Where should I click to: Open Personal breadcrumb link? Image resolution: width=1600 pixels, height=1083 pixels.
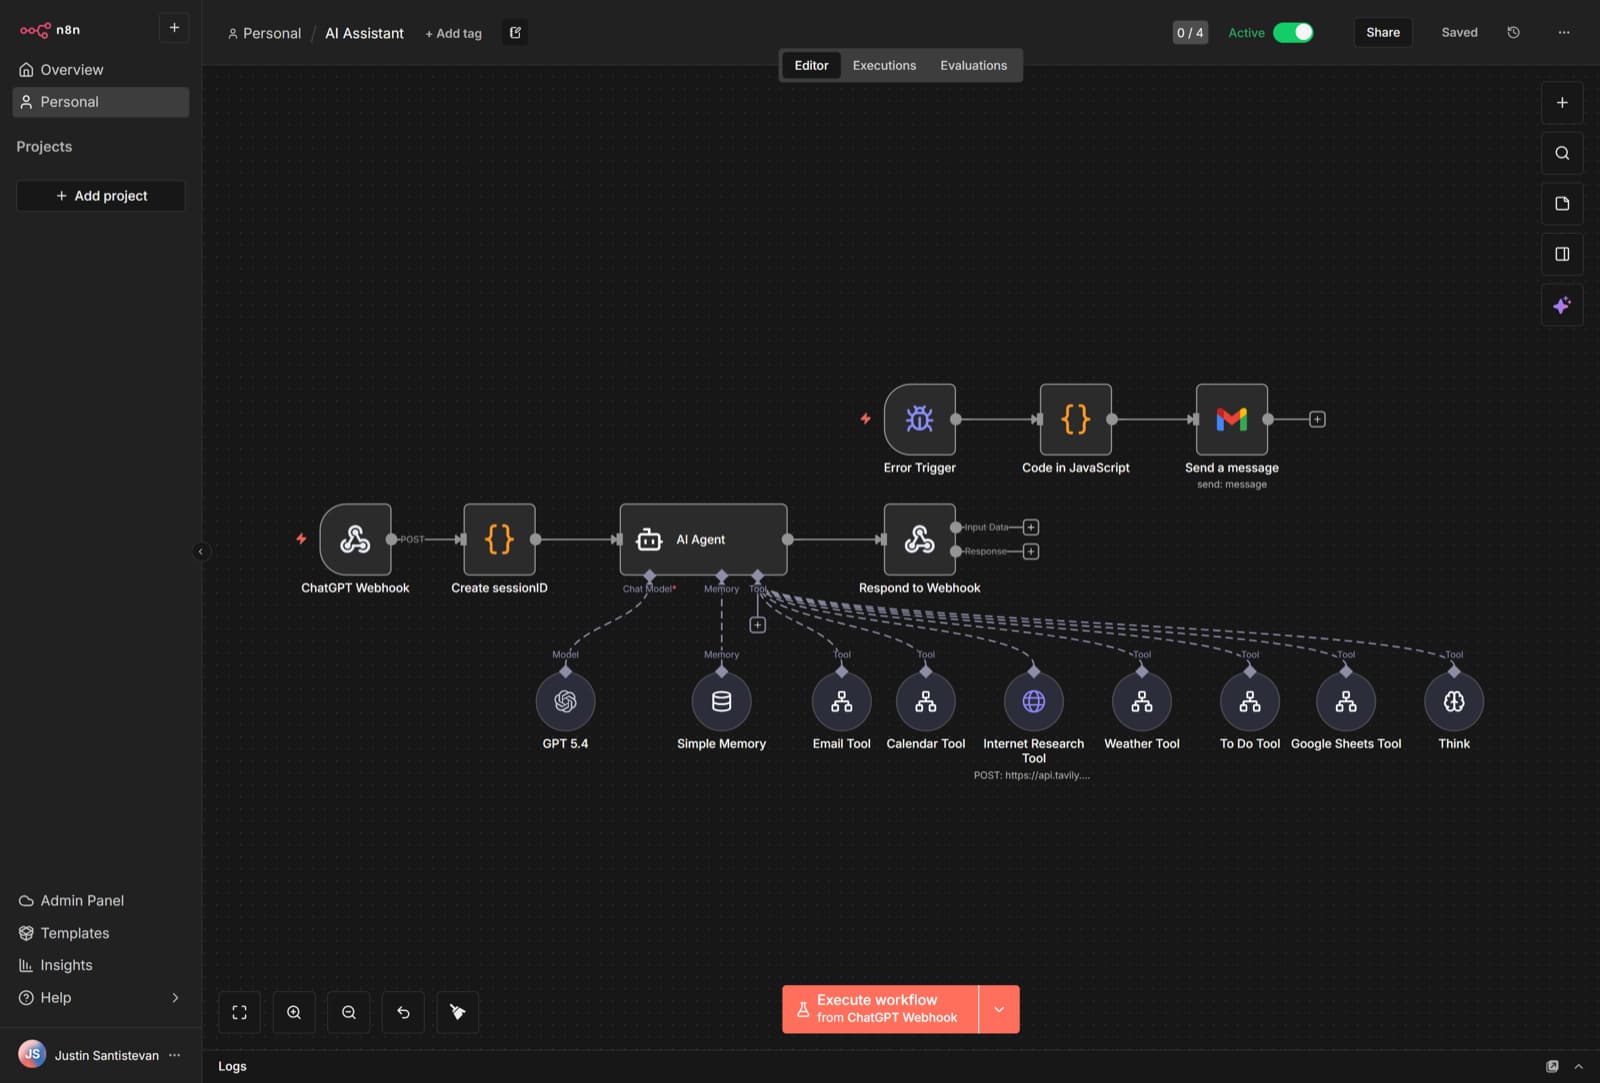(264, 33)
